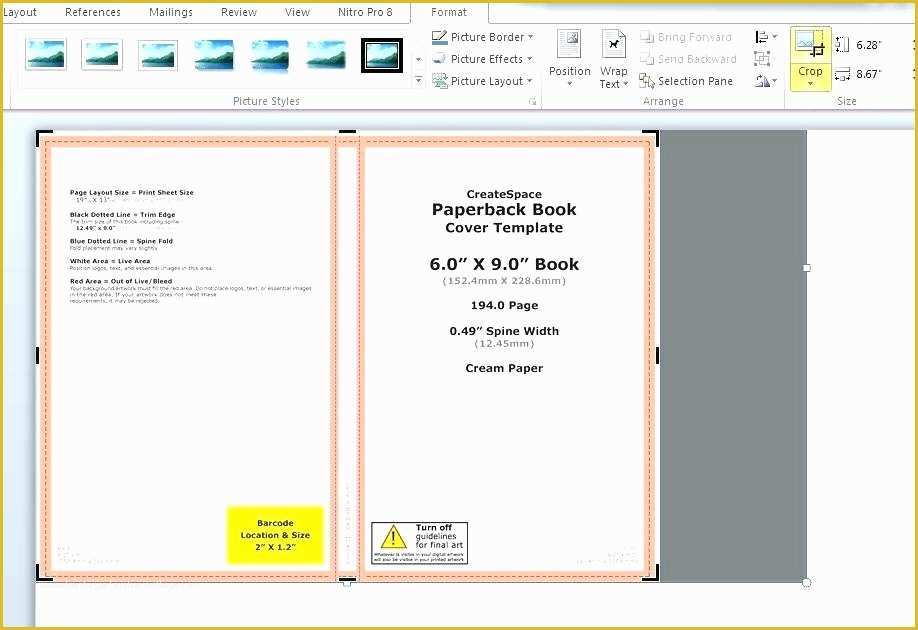The height and width of the screenshot is (630, 918).
Task: Click the yellow Barcode Location & Size box
Action: click(x=275, y=535)
